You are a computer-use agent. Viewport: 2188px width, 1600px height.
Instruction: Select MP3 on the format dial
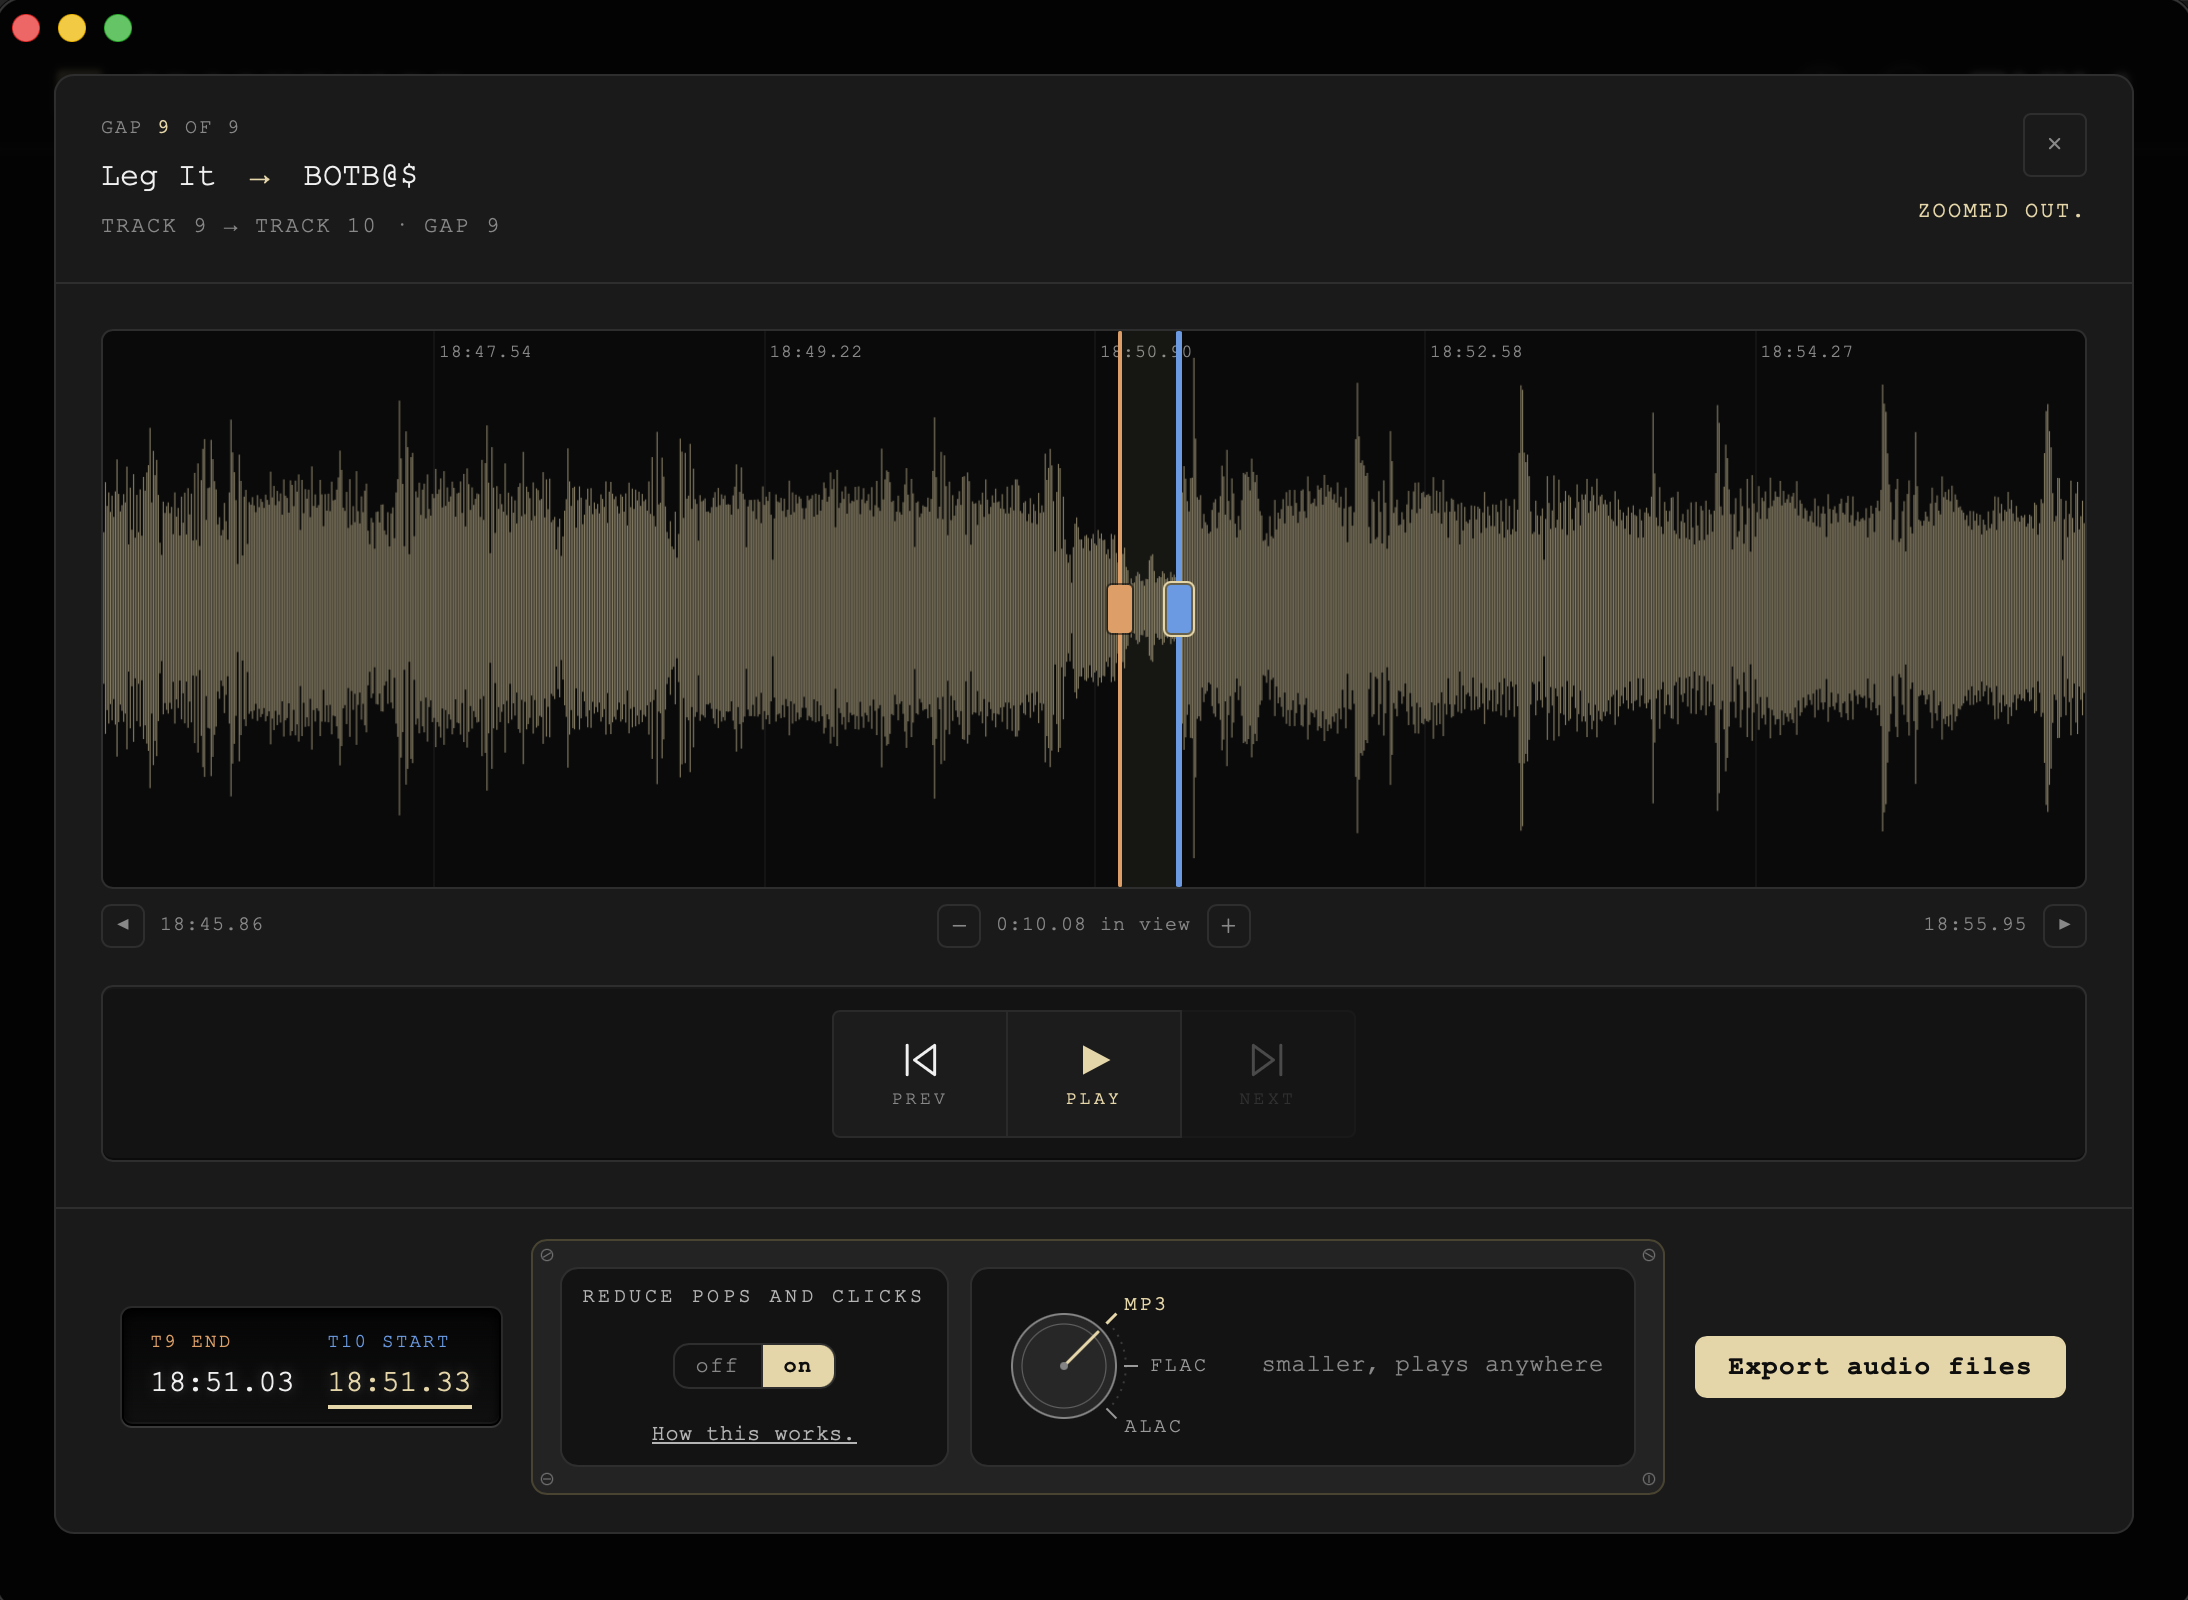[1144, 1304]
